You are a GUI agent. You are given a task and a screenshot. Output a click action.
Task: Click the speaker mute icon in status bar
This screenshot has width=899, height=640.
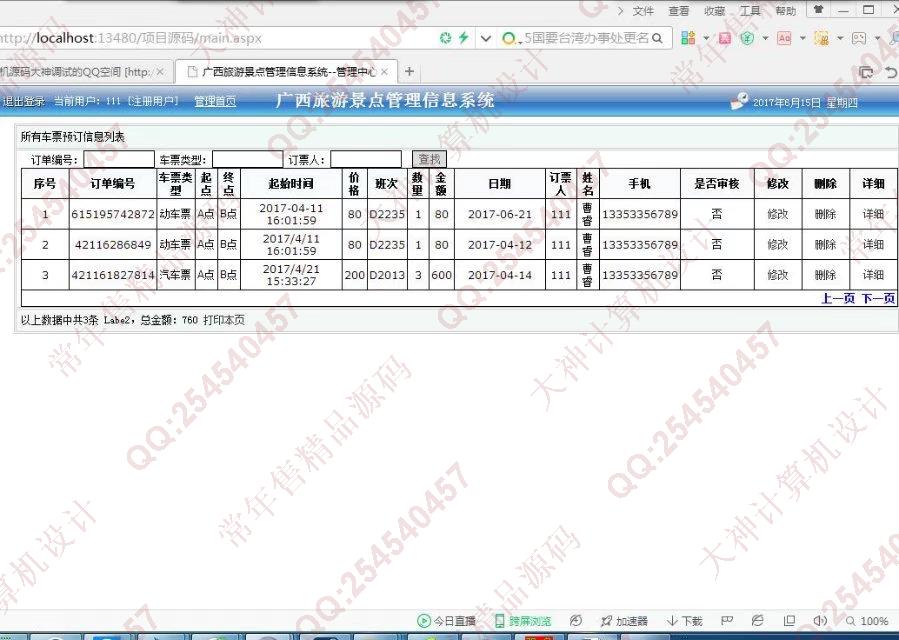[x=820, y=621]
